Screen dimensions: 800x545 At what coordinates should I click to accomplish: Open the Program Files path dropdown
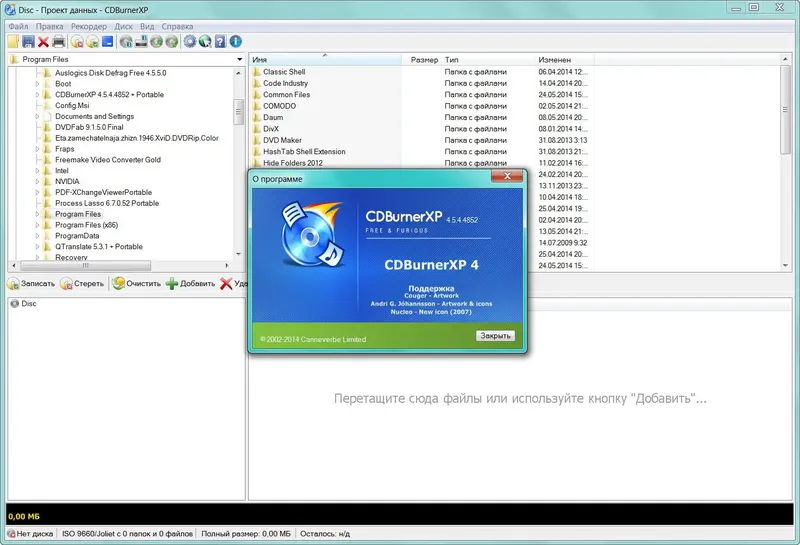pyautogui.click(x=239, y=60)
